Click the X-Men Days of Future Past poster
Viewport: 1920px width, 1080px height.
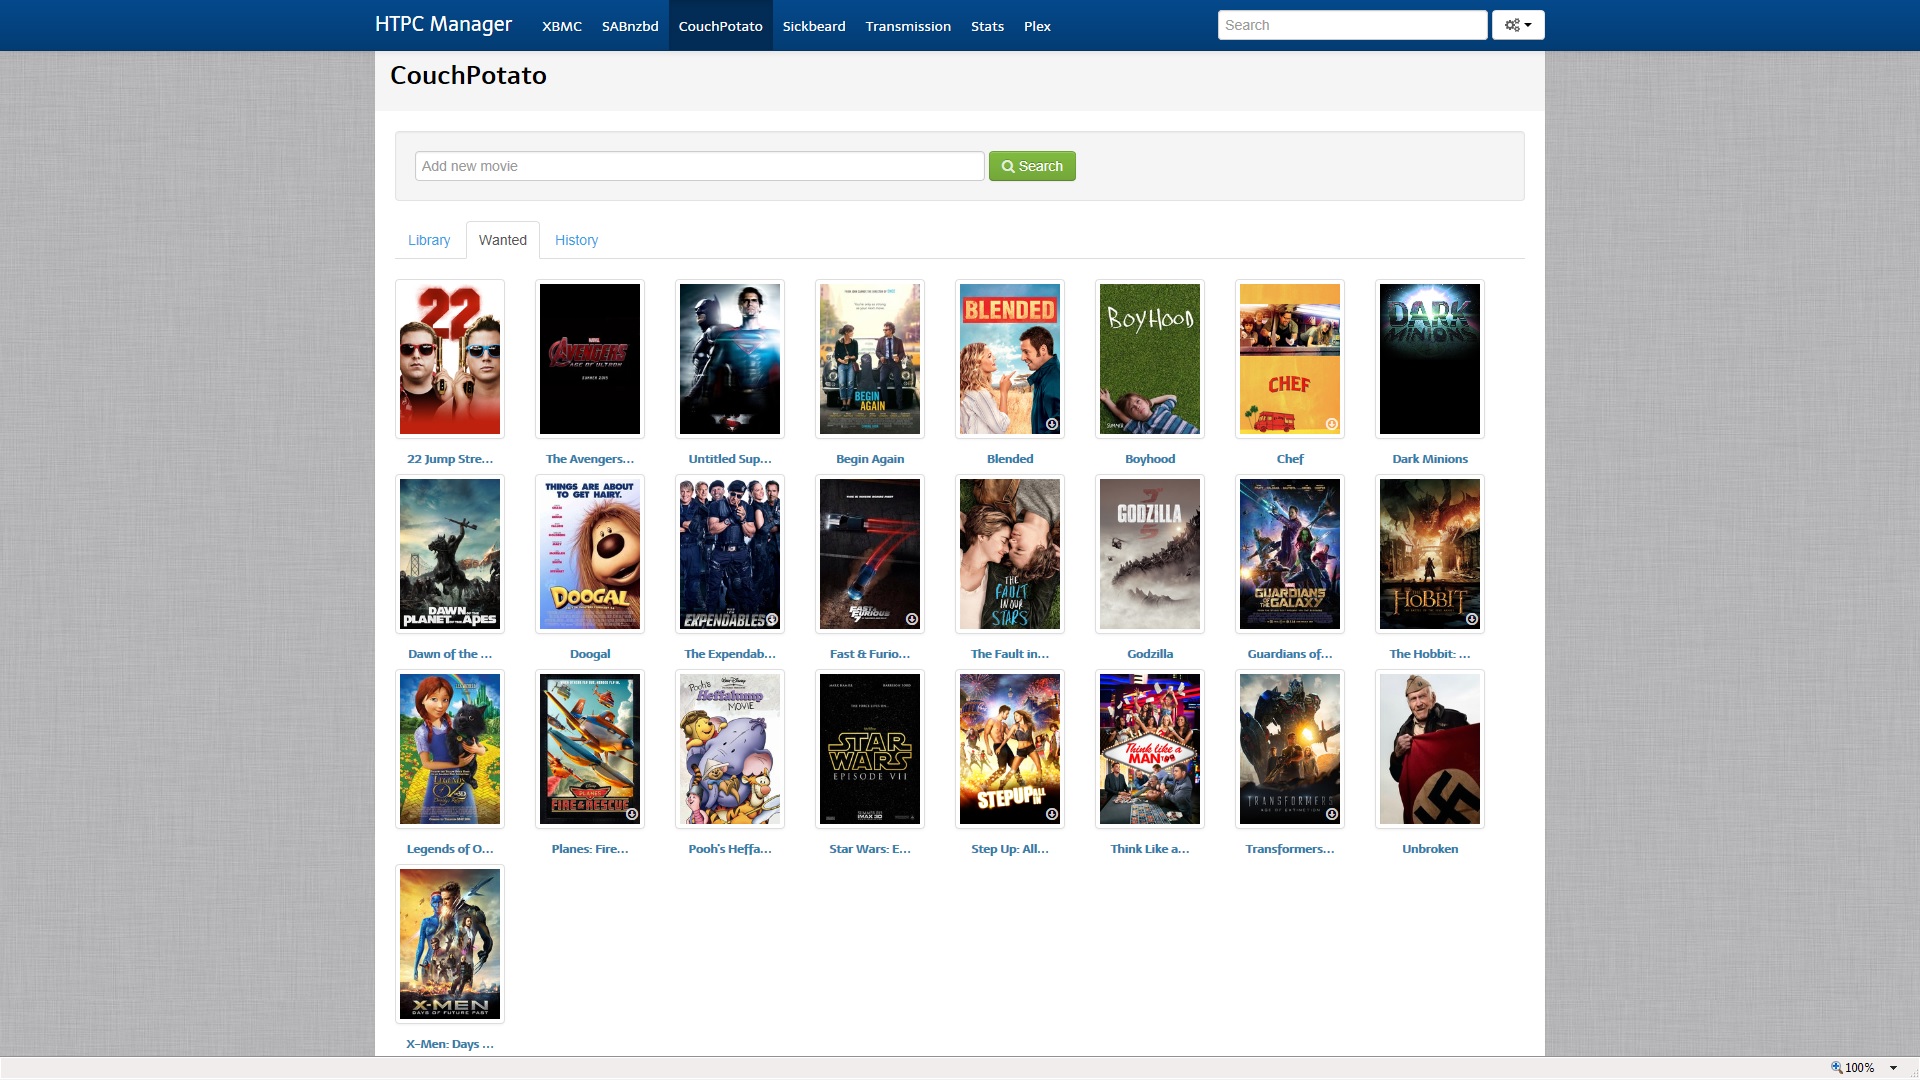(x=450, y=944)
